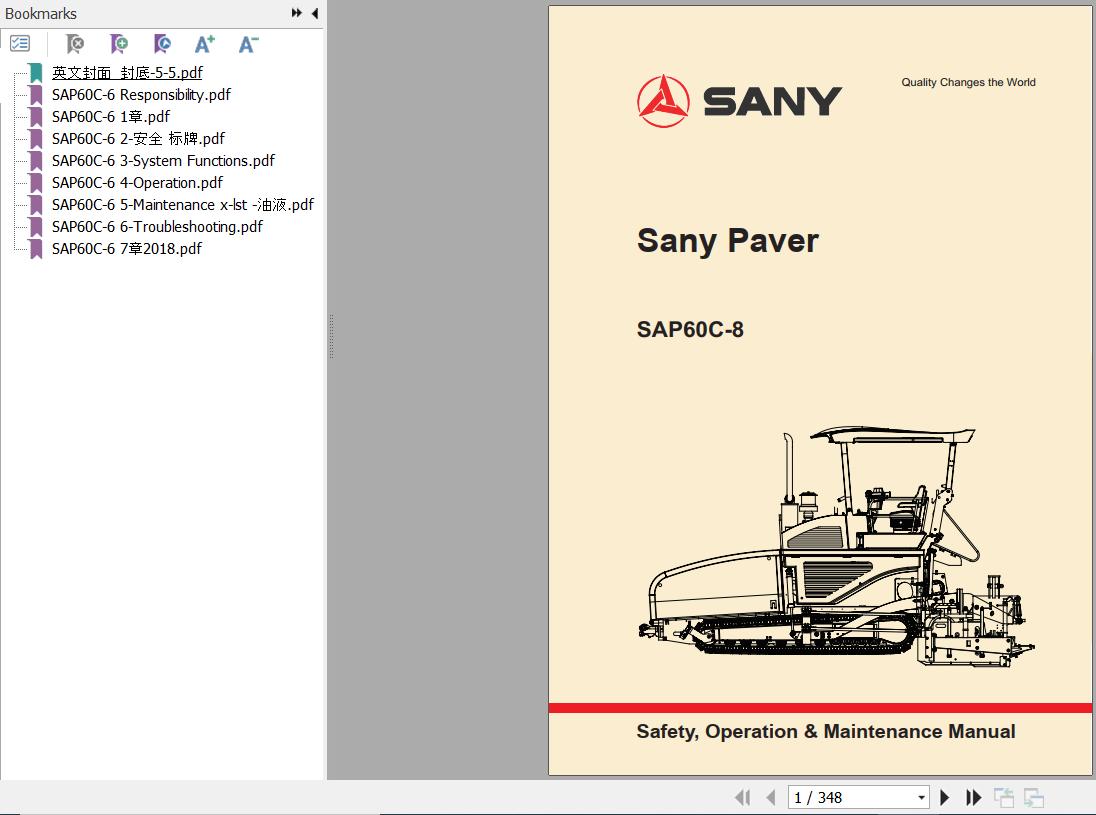
Task: Click the previous view icon
Action: coord(1004,798)
